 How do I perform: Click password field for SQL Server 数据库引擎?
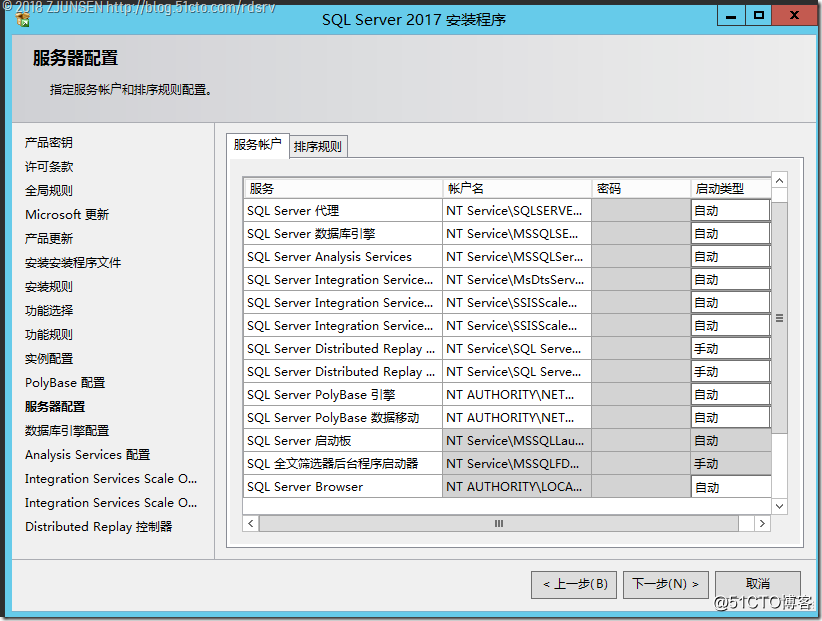(x=641, y=234)
